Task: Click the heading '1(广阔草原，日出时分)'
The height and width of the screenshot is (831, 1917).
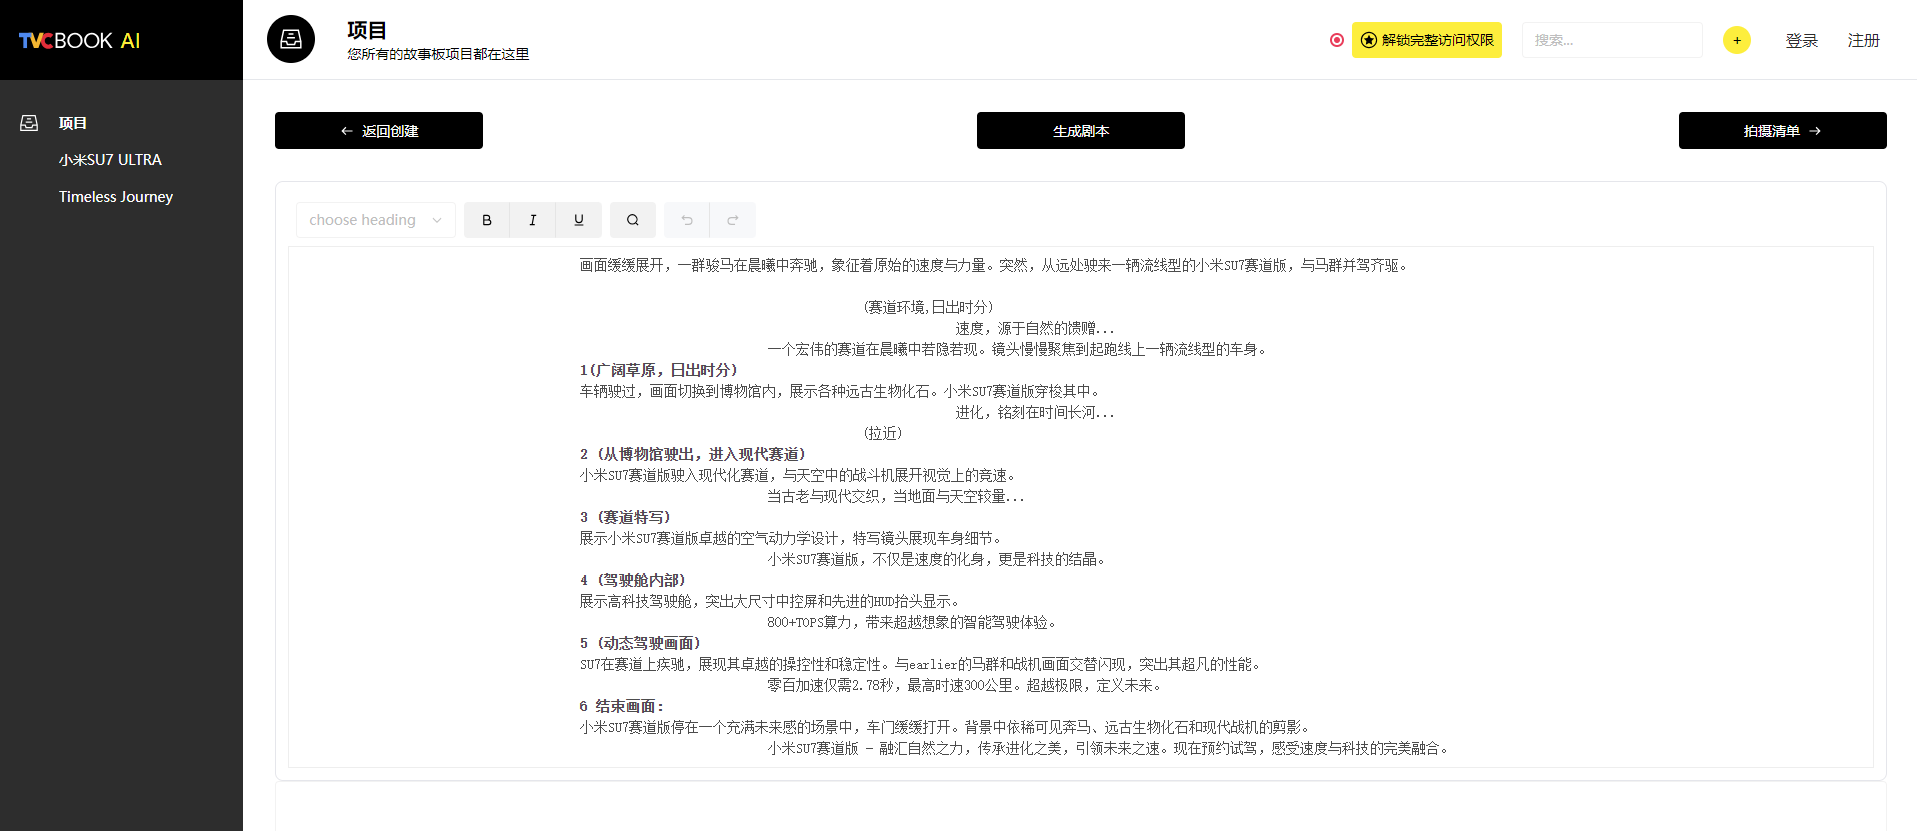Action: click(658, 370)
